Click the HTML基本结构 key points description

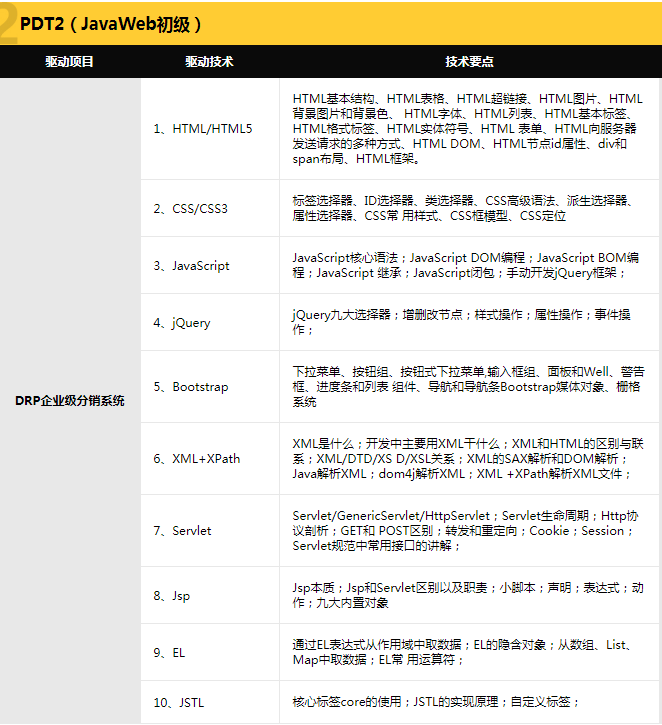pos(467,128)
